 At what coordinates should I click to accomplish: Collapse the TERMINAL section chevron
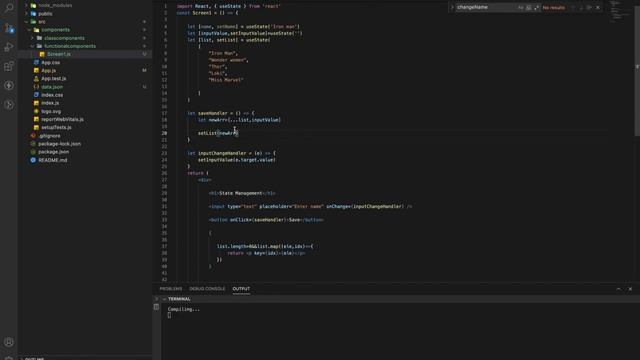(x=164, y=299)
